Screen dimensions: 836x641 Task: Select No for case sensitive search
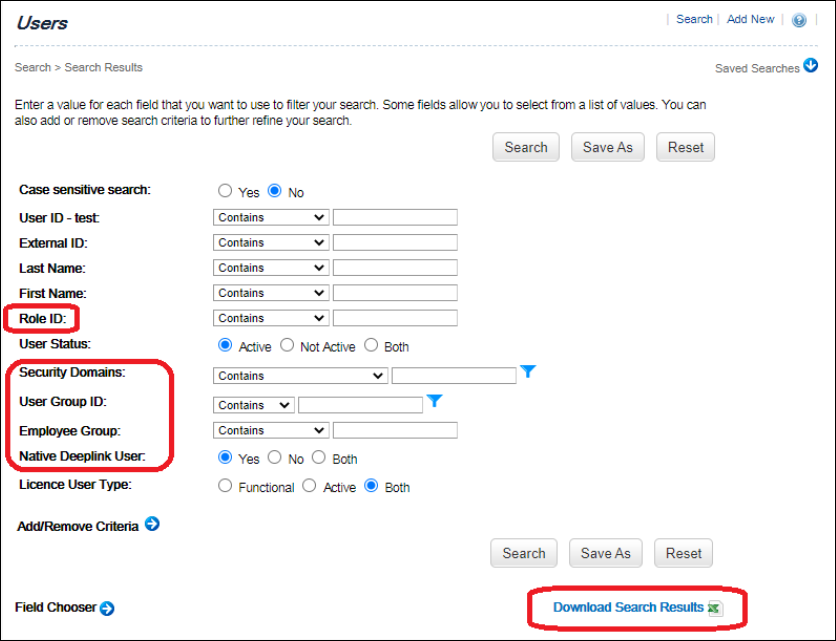coord(275,190)
